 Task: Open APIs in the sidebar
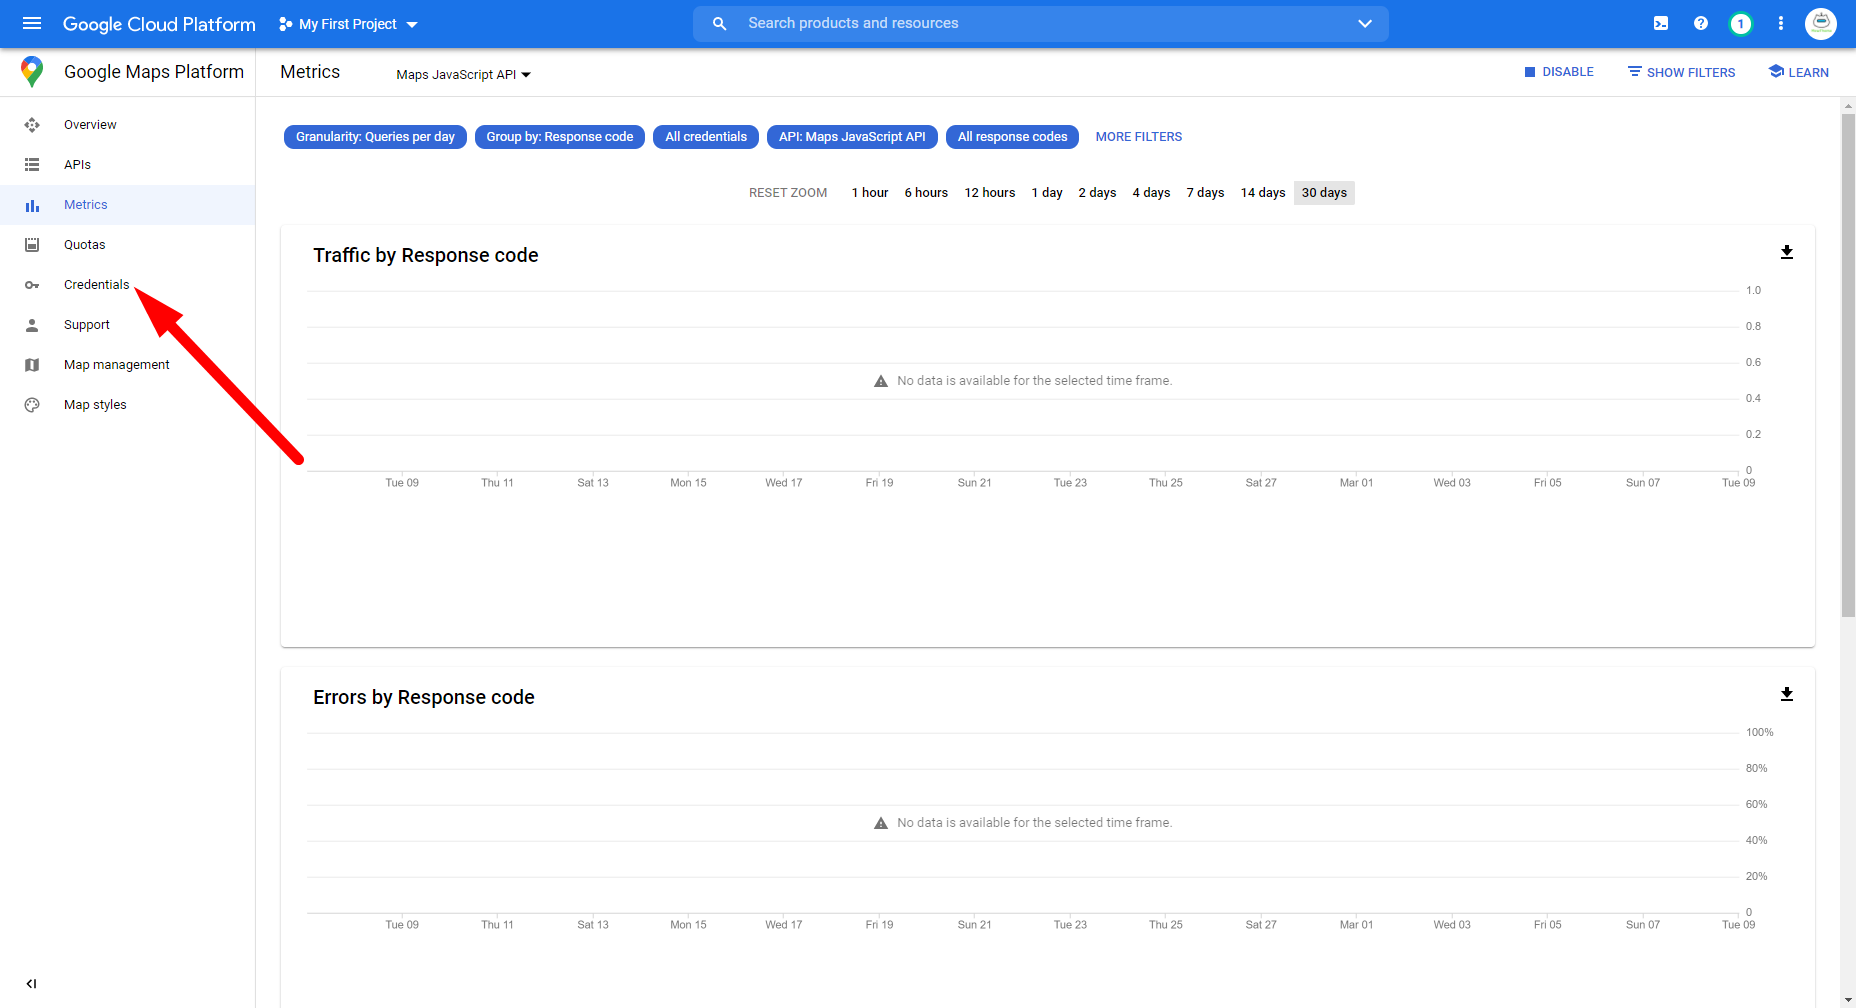click(x=77, y=165)
